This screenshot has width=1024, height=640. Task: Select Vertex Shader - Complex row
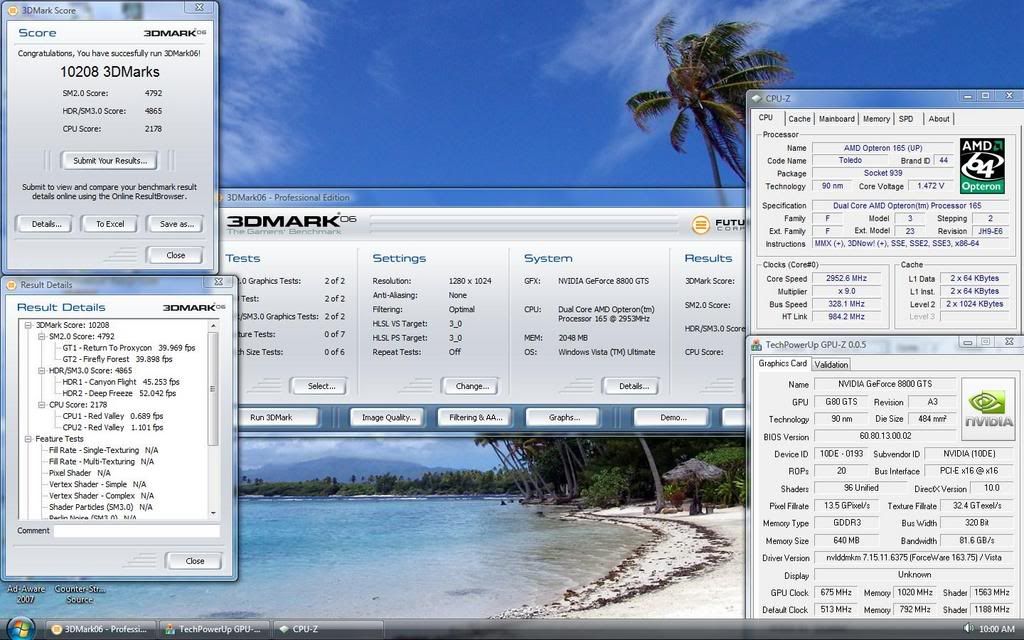point(101,496)
